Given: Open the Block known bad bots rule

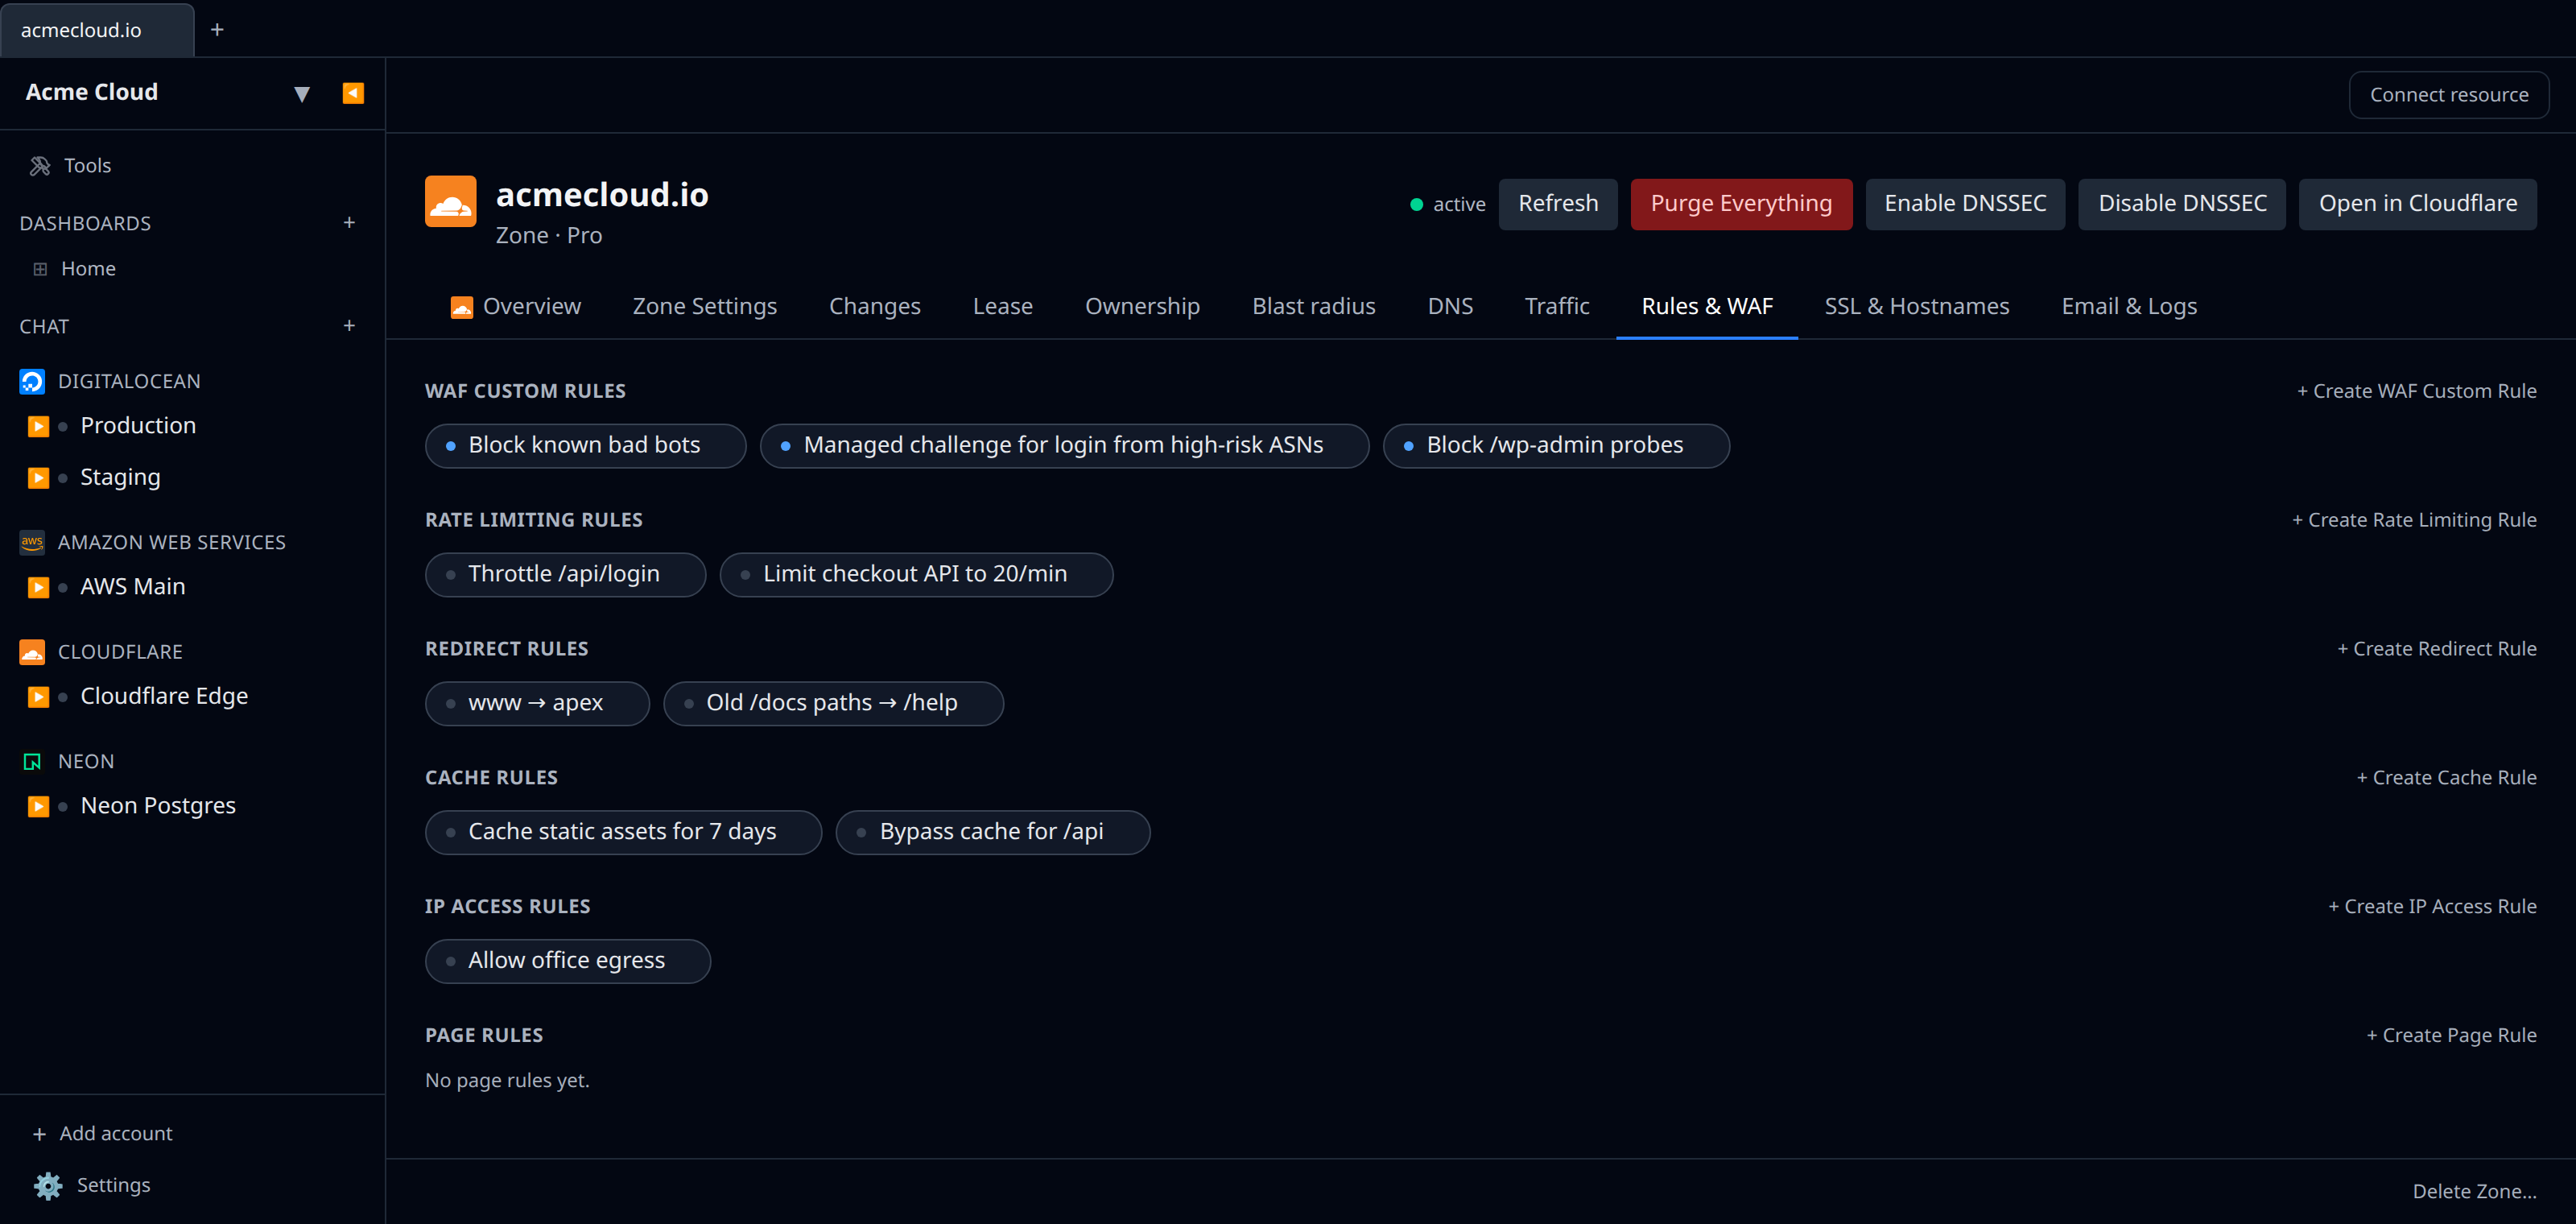Looking at the screenshot, I should (585, 445).
